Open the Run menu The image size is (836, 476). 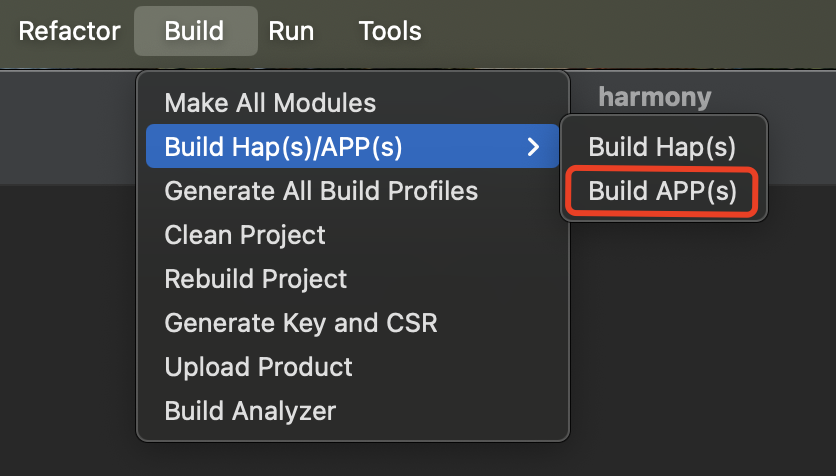(291, 31)
